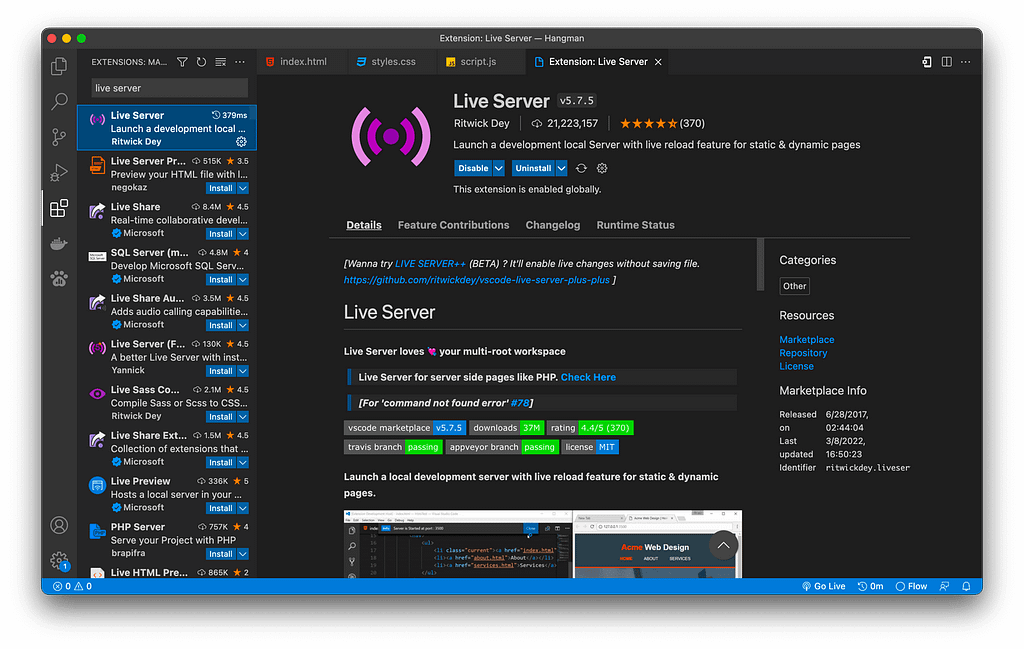Expand the Disable dropdown arrow
The width and height of the screenshot is (1024, 649).
pyautogui.click(x=498, y=168)
